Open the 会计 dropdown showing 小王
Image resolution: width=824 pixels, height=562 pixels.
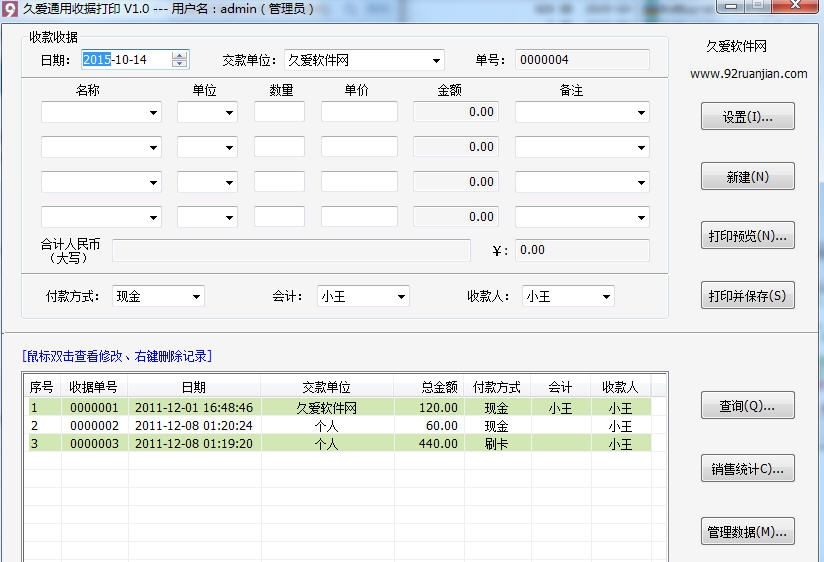tap(400, 297)
